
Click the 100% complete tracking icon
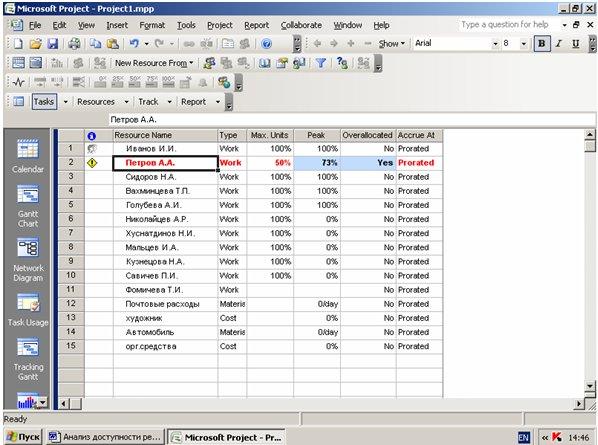click(x=168, y=82)
